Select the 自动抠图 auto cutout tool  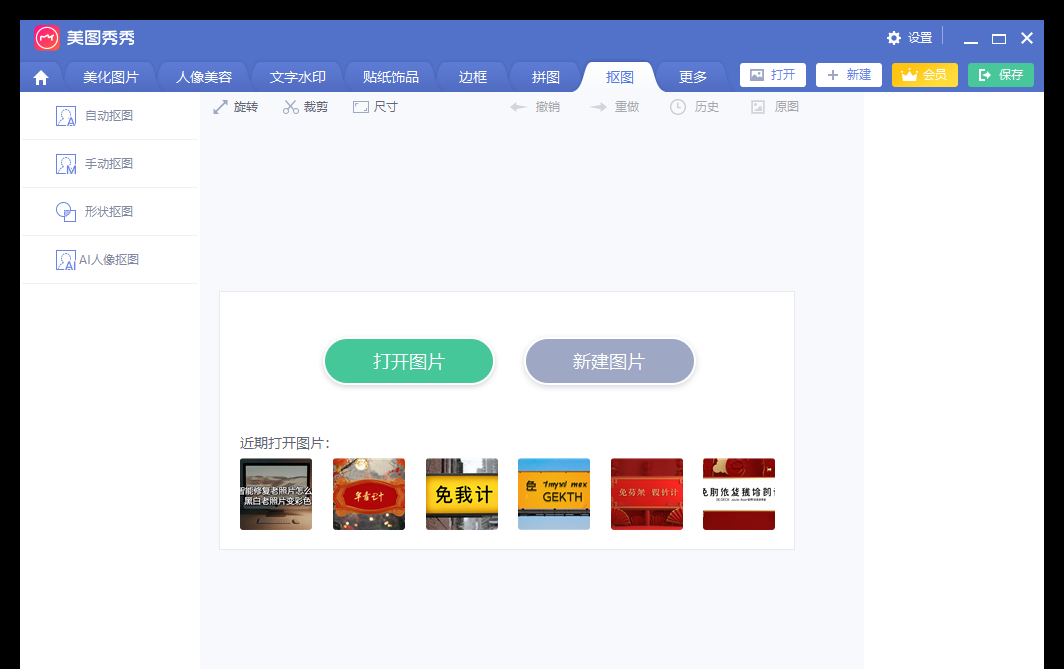click(110, 115)
